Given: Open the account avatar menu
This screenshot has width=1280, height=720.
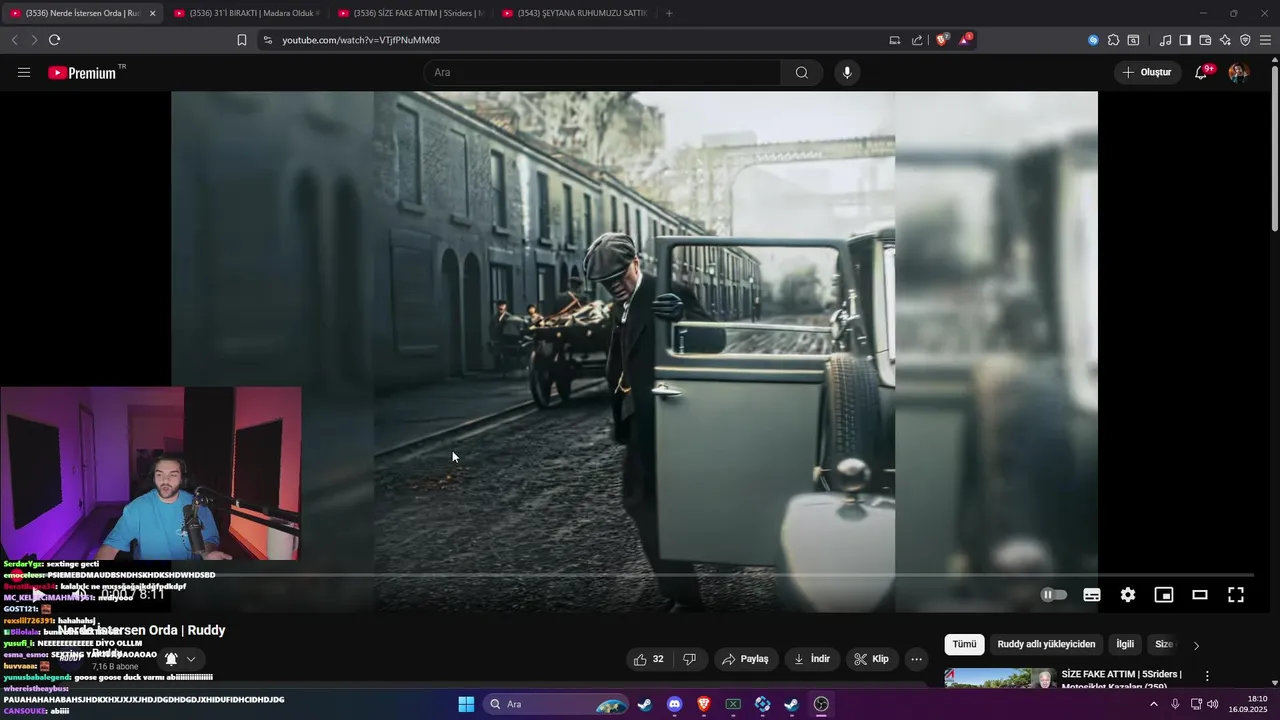Looking at the screenshot, I should pyautogui.click(x=1238, y=72).
